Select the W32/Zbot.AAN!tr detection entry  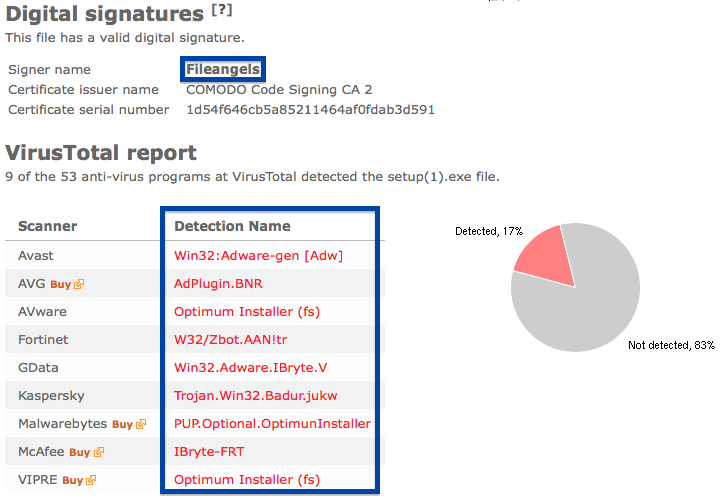231,340
